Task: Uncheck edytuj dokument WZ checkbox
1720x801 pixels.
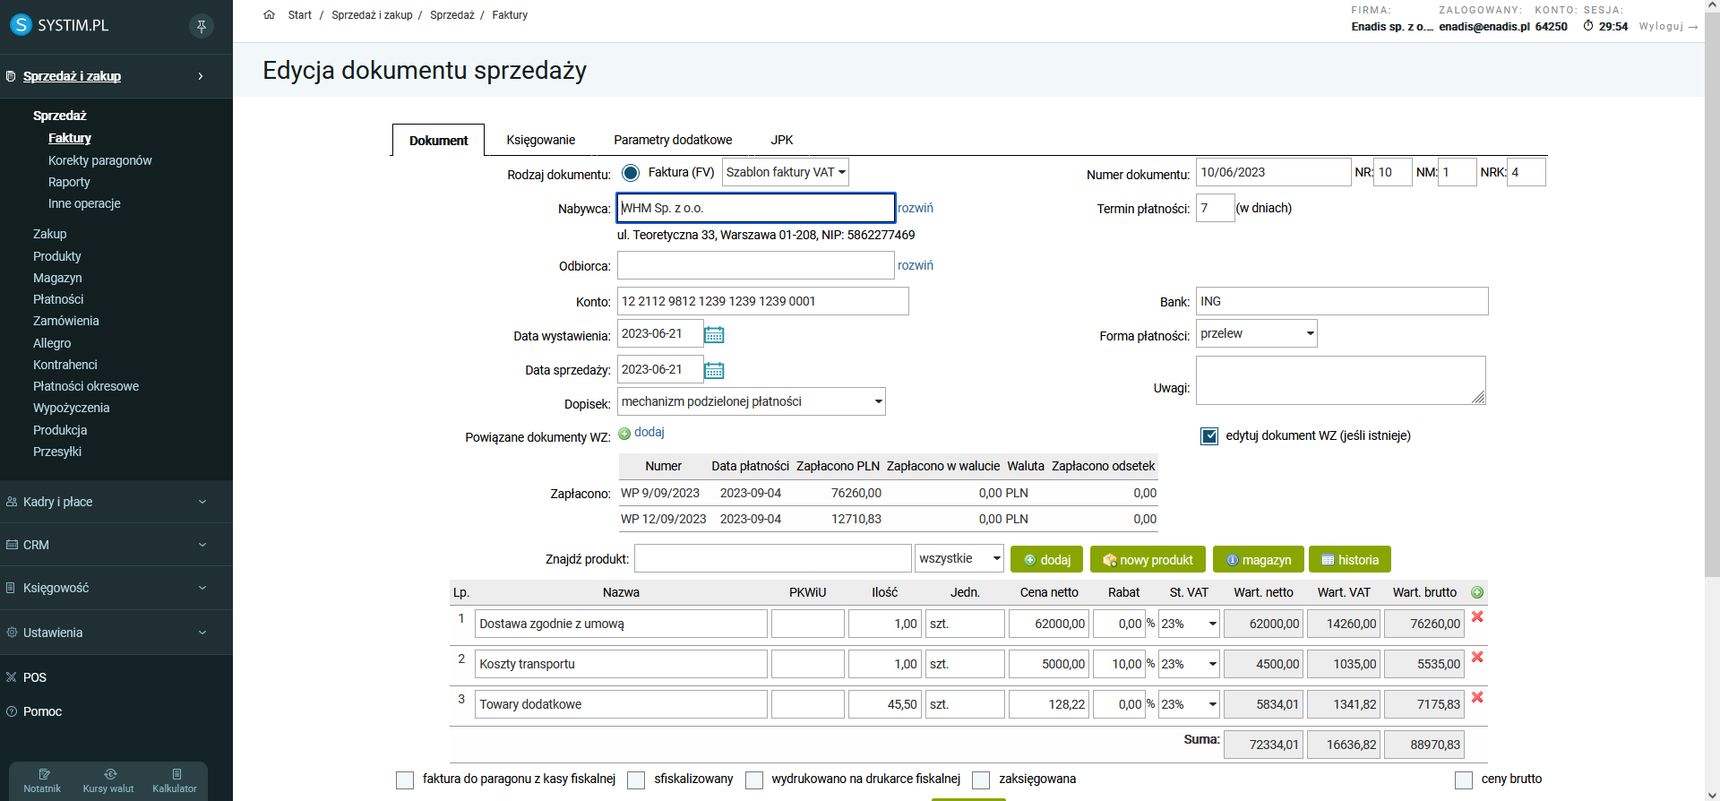Action: (x=1209, y=436)
